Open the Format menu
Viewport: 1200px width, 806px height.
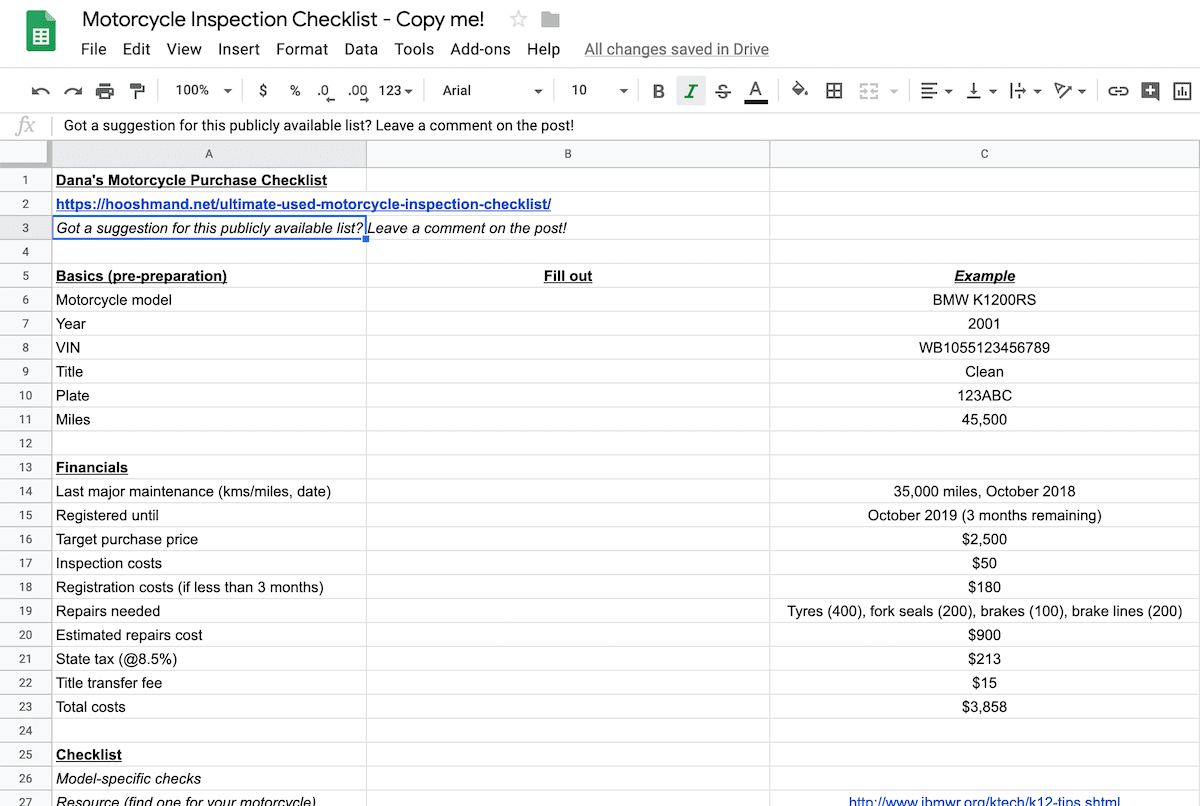[302, 49]
